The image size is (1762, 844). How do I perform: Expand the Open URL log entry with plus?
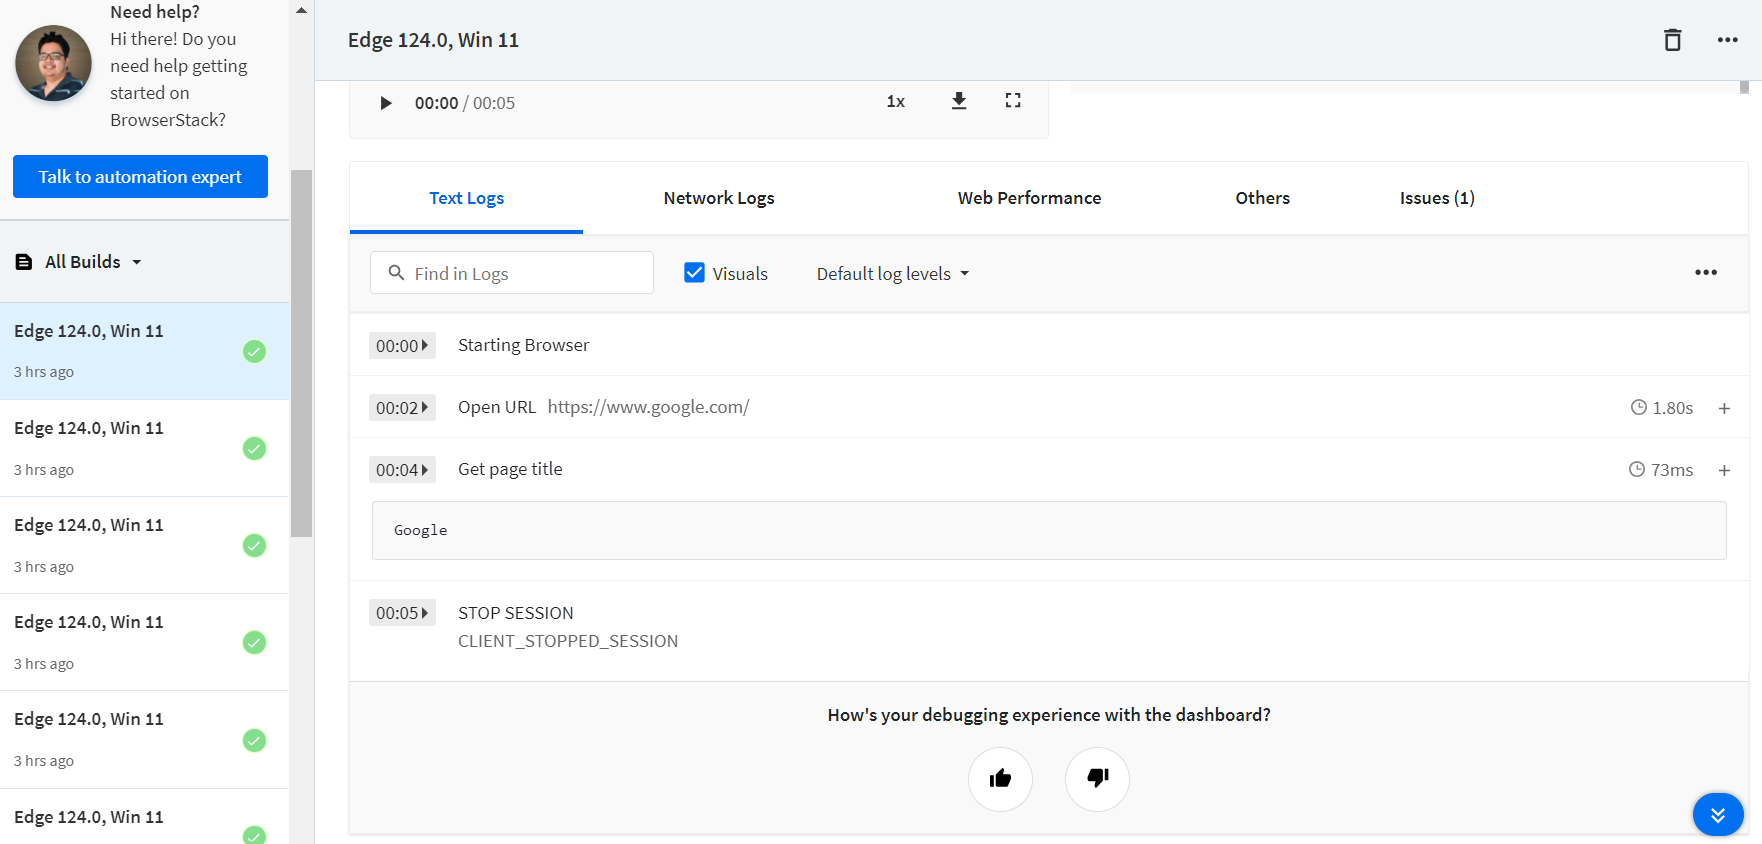tap(1724, 408)
